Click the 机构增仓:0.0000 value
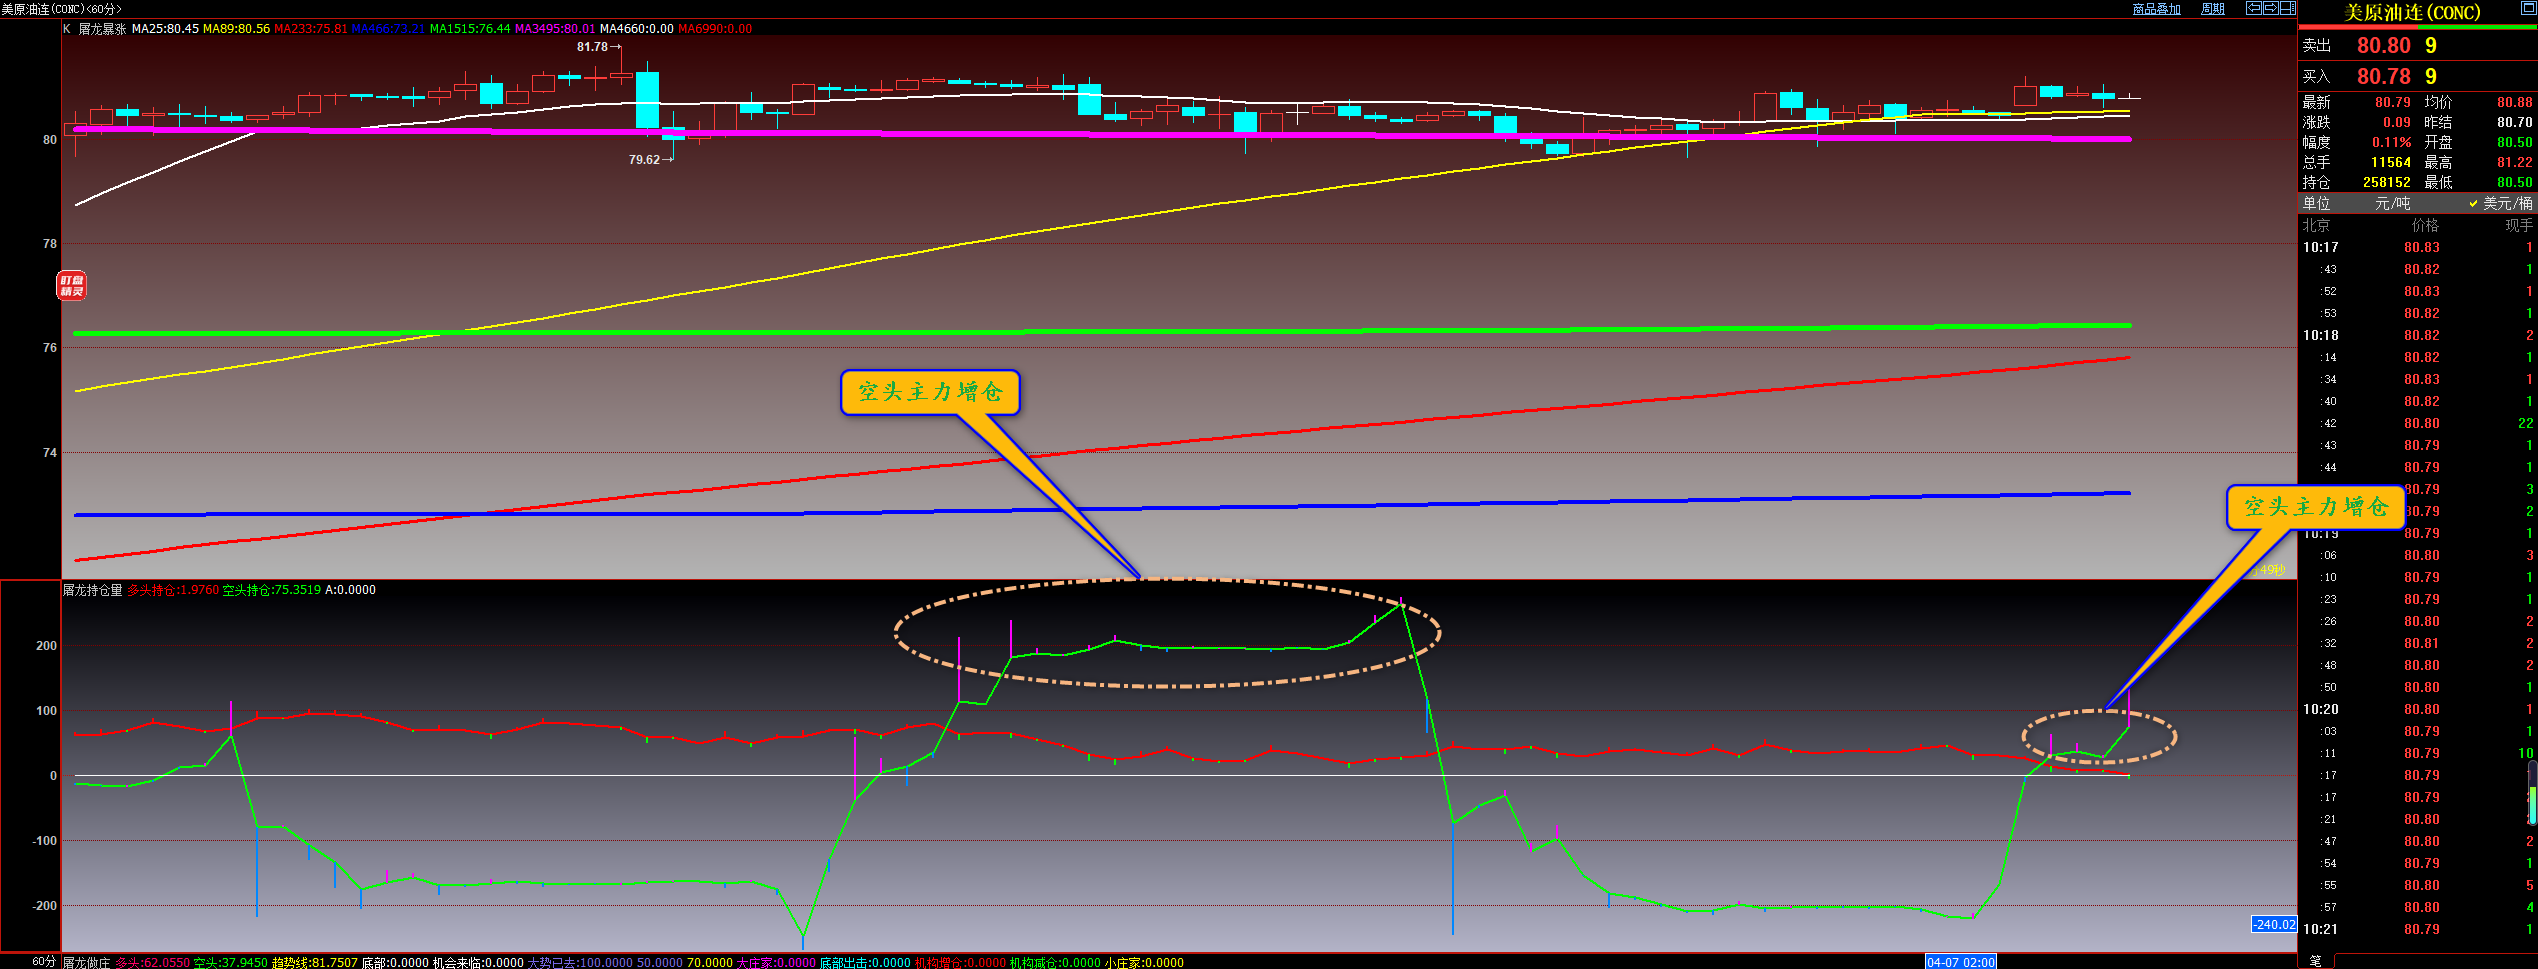 (960, 962)
